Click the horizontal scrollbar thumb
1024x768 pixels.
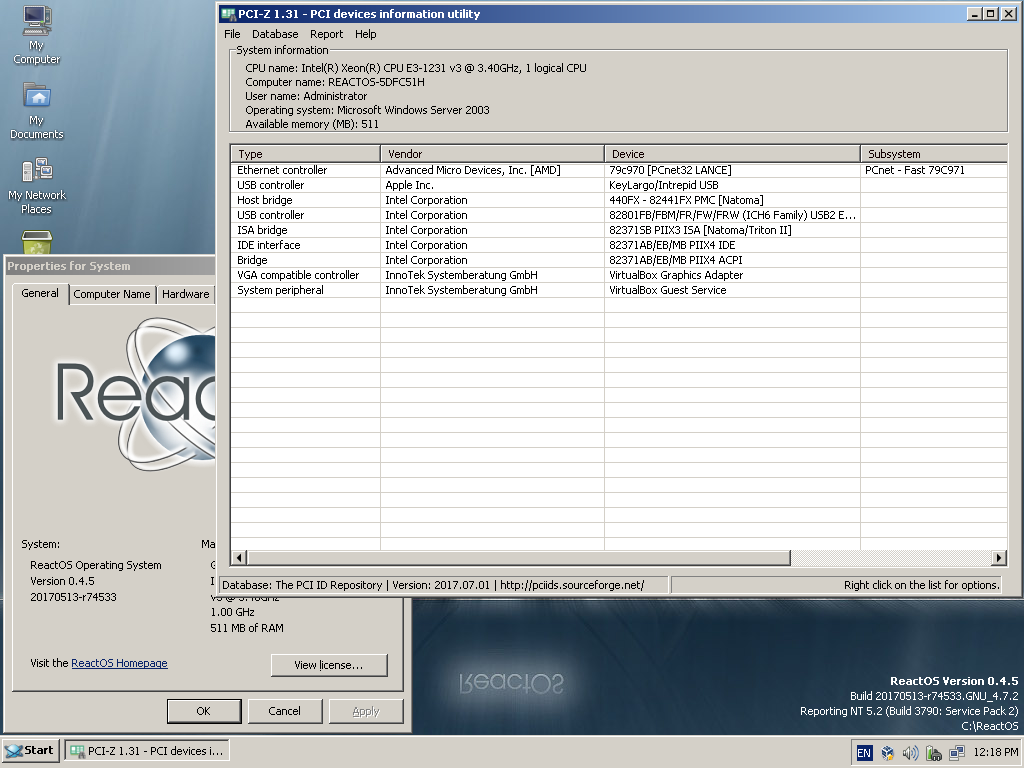(x=519, y=558)
